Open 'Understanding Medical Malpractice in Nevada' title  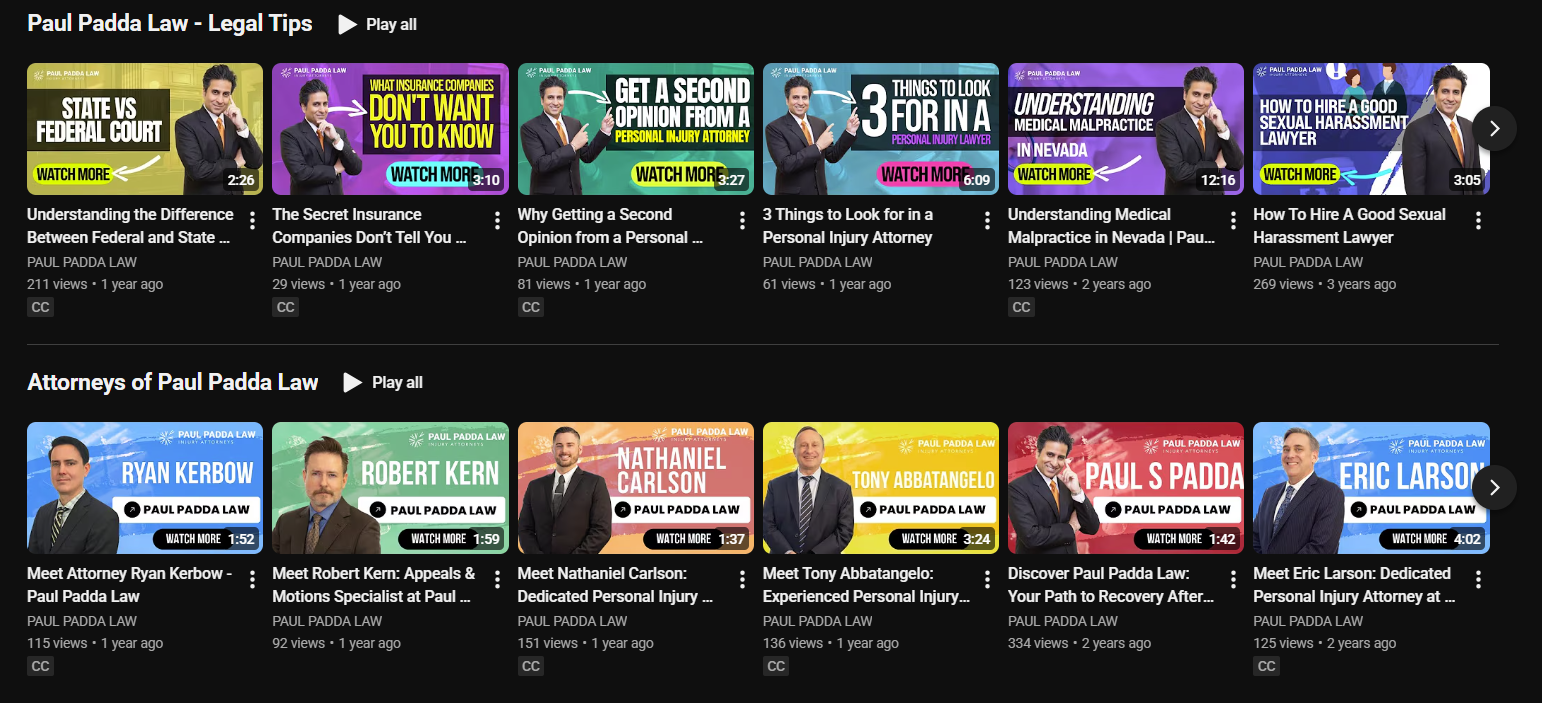pyautogui.click(x=1111, y=226)
